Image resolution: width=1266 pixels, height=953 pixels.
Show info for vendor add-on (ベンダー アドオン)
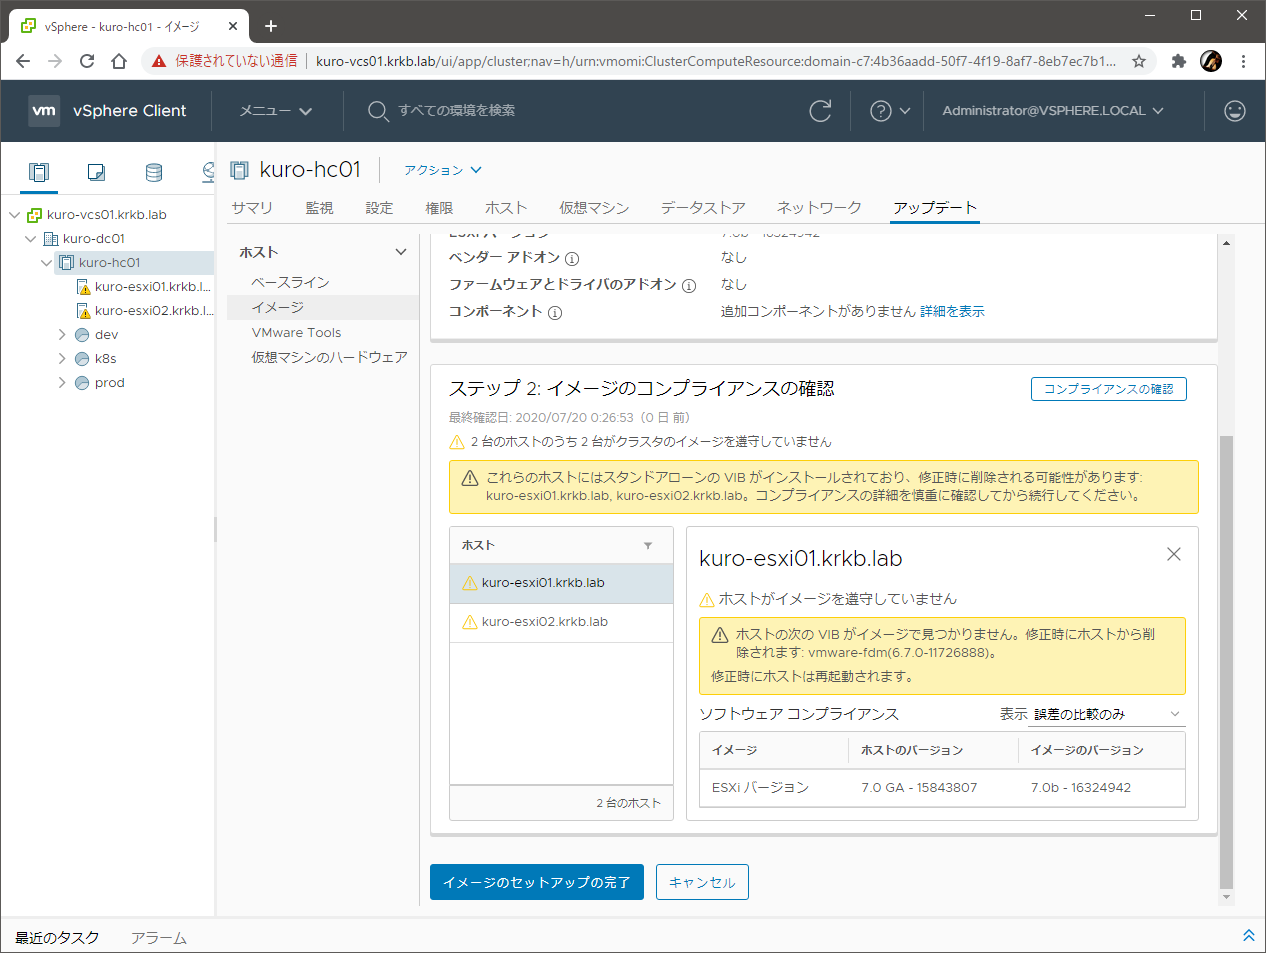[572, 258]
